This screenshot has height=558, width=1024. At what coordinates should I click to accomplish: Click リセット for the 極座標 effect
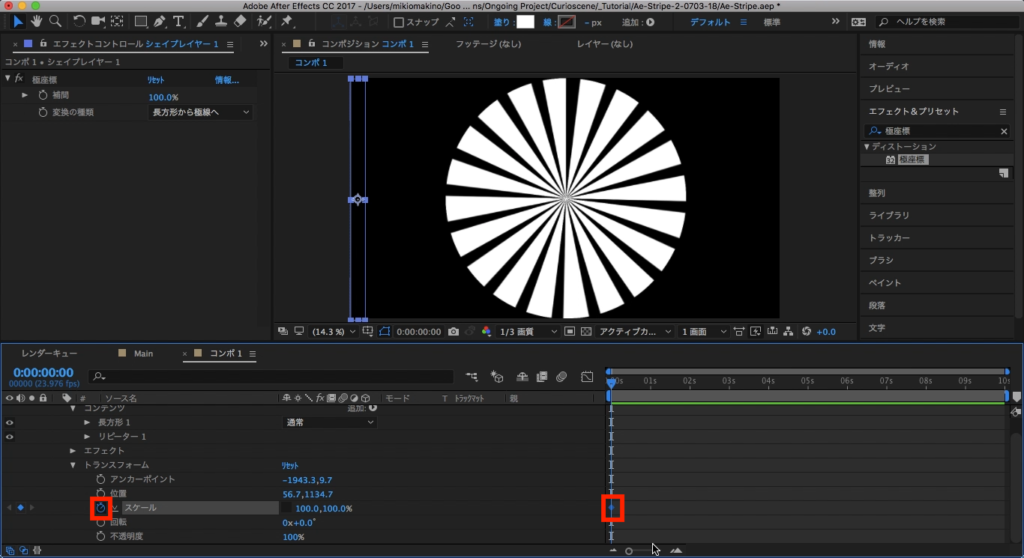156,80
